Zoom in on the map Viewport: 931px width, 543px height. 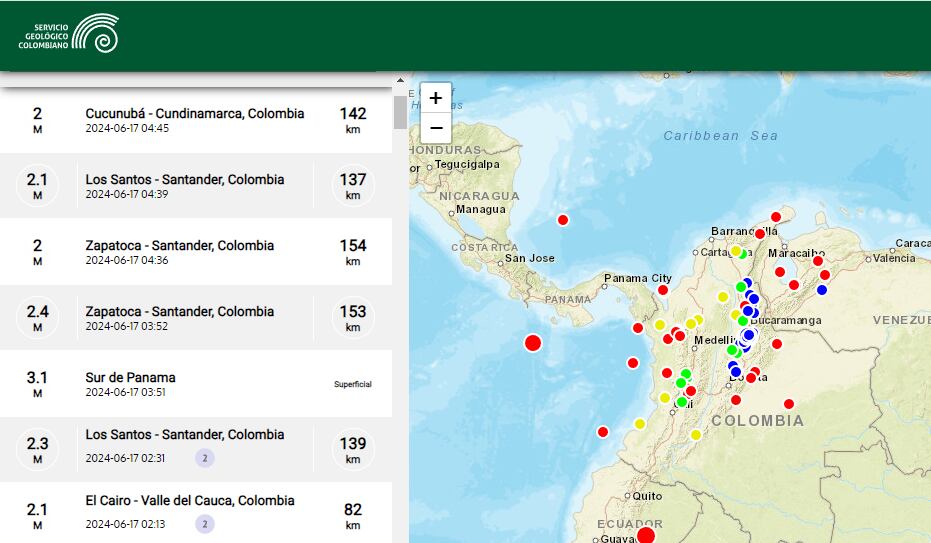tap(436, 98)
